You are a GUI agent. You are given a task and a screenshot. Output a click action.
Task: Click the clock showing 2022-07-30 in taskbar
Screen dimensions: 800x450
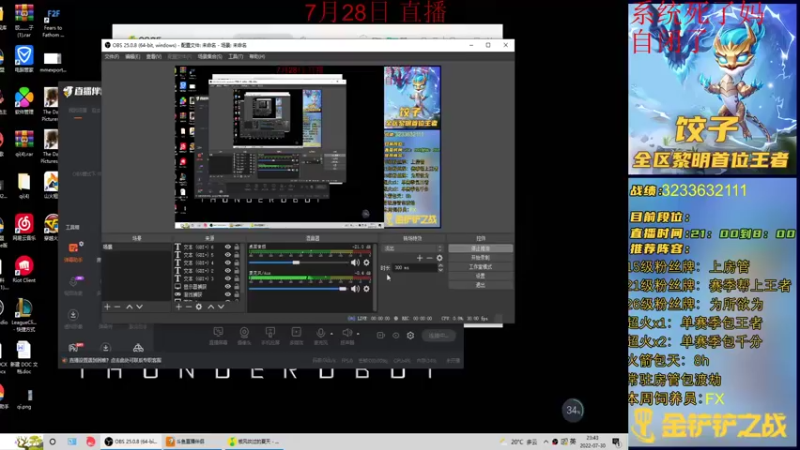(x=592, y=442)
